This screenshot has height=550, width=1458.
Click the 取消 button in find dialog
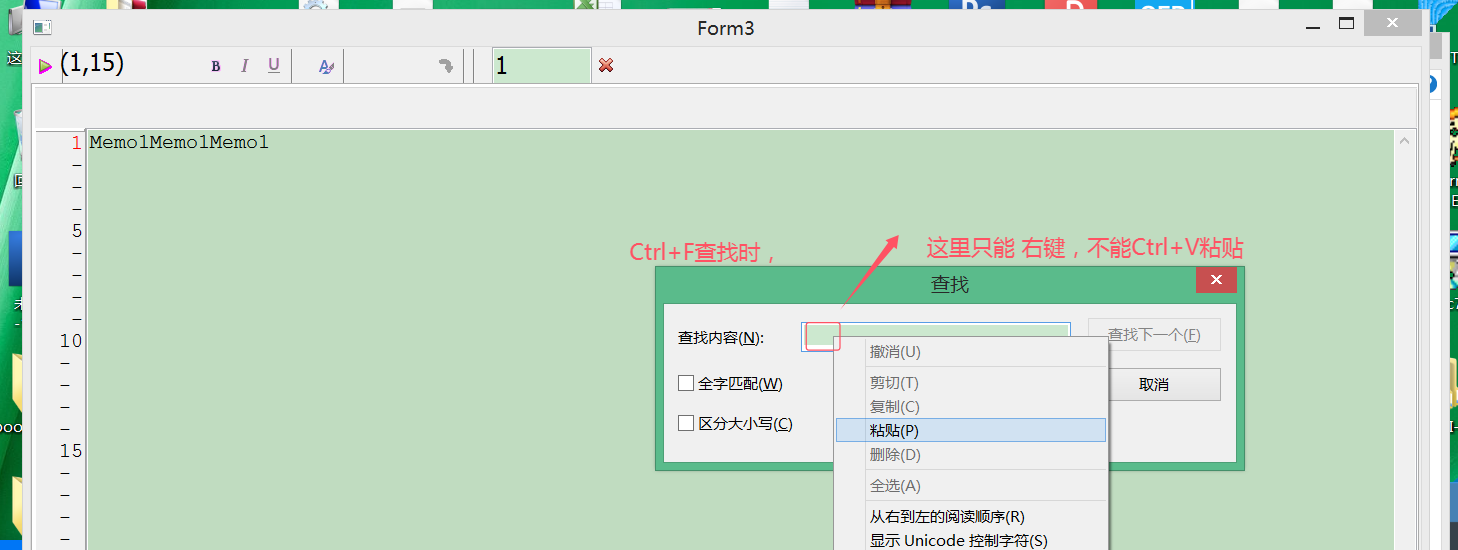[1154, 384]
